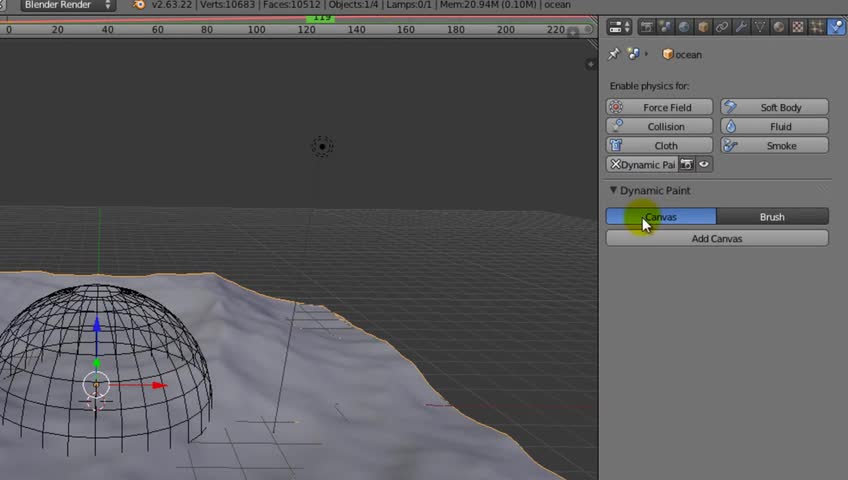
Task: Click the 3D viewport corner split widget
Action: coord(593,43)
